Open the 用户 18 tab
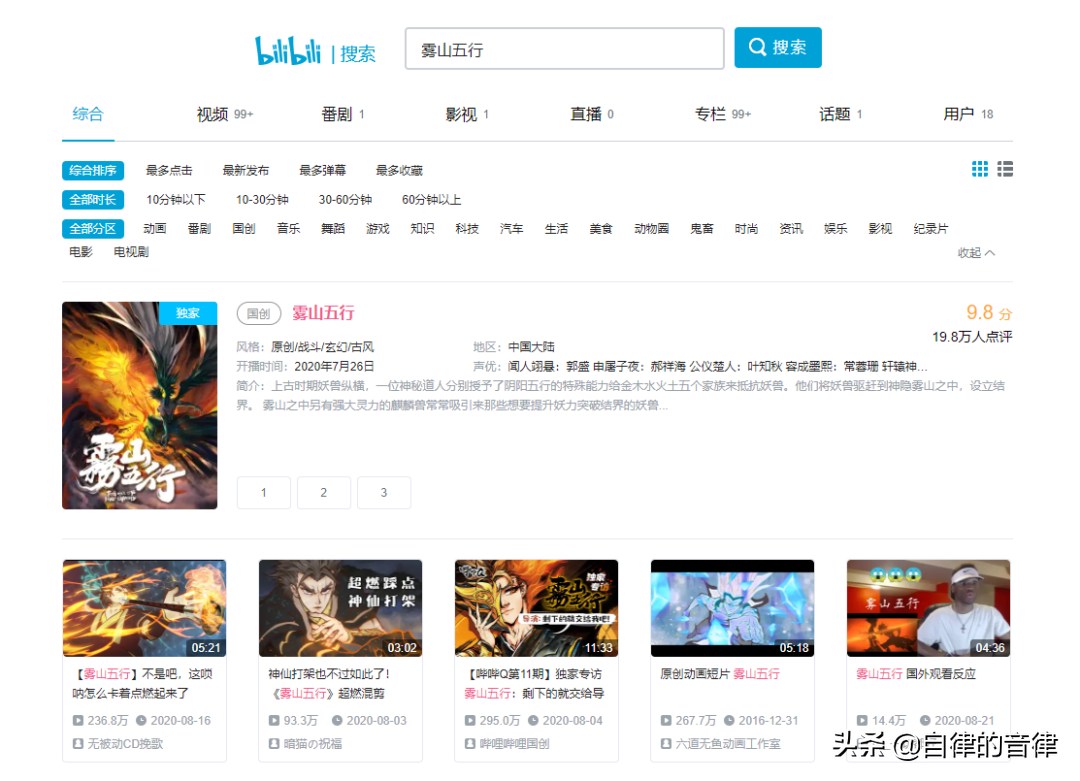The width and height of the screenshot is (1080, 781). click(968, 114)
